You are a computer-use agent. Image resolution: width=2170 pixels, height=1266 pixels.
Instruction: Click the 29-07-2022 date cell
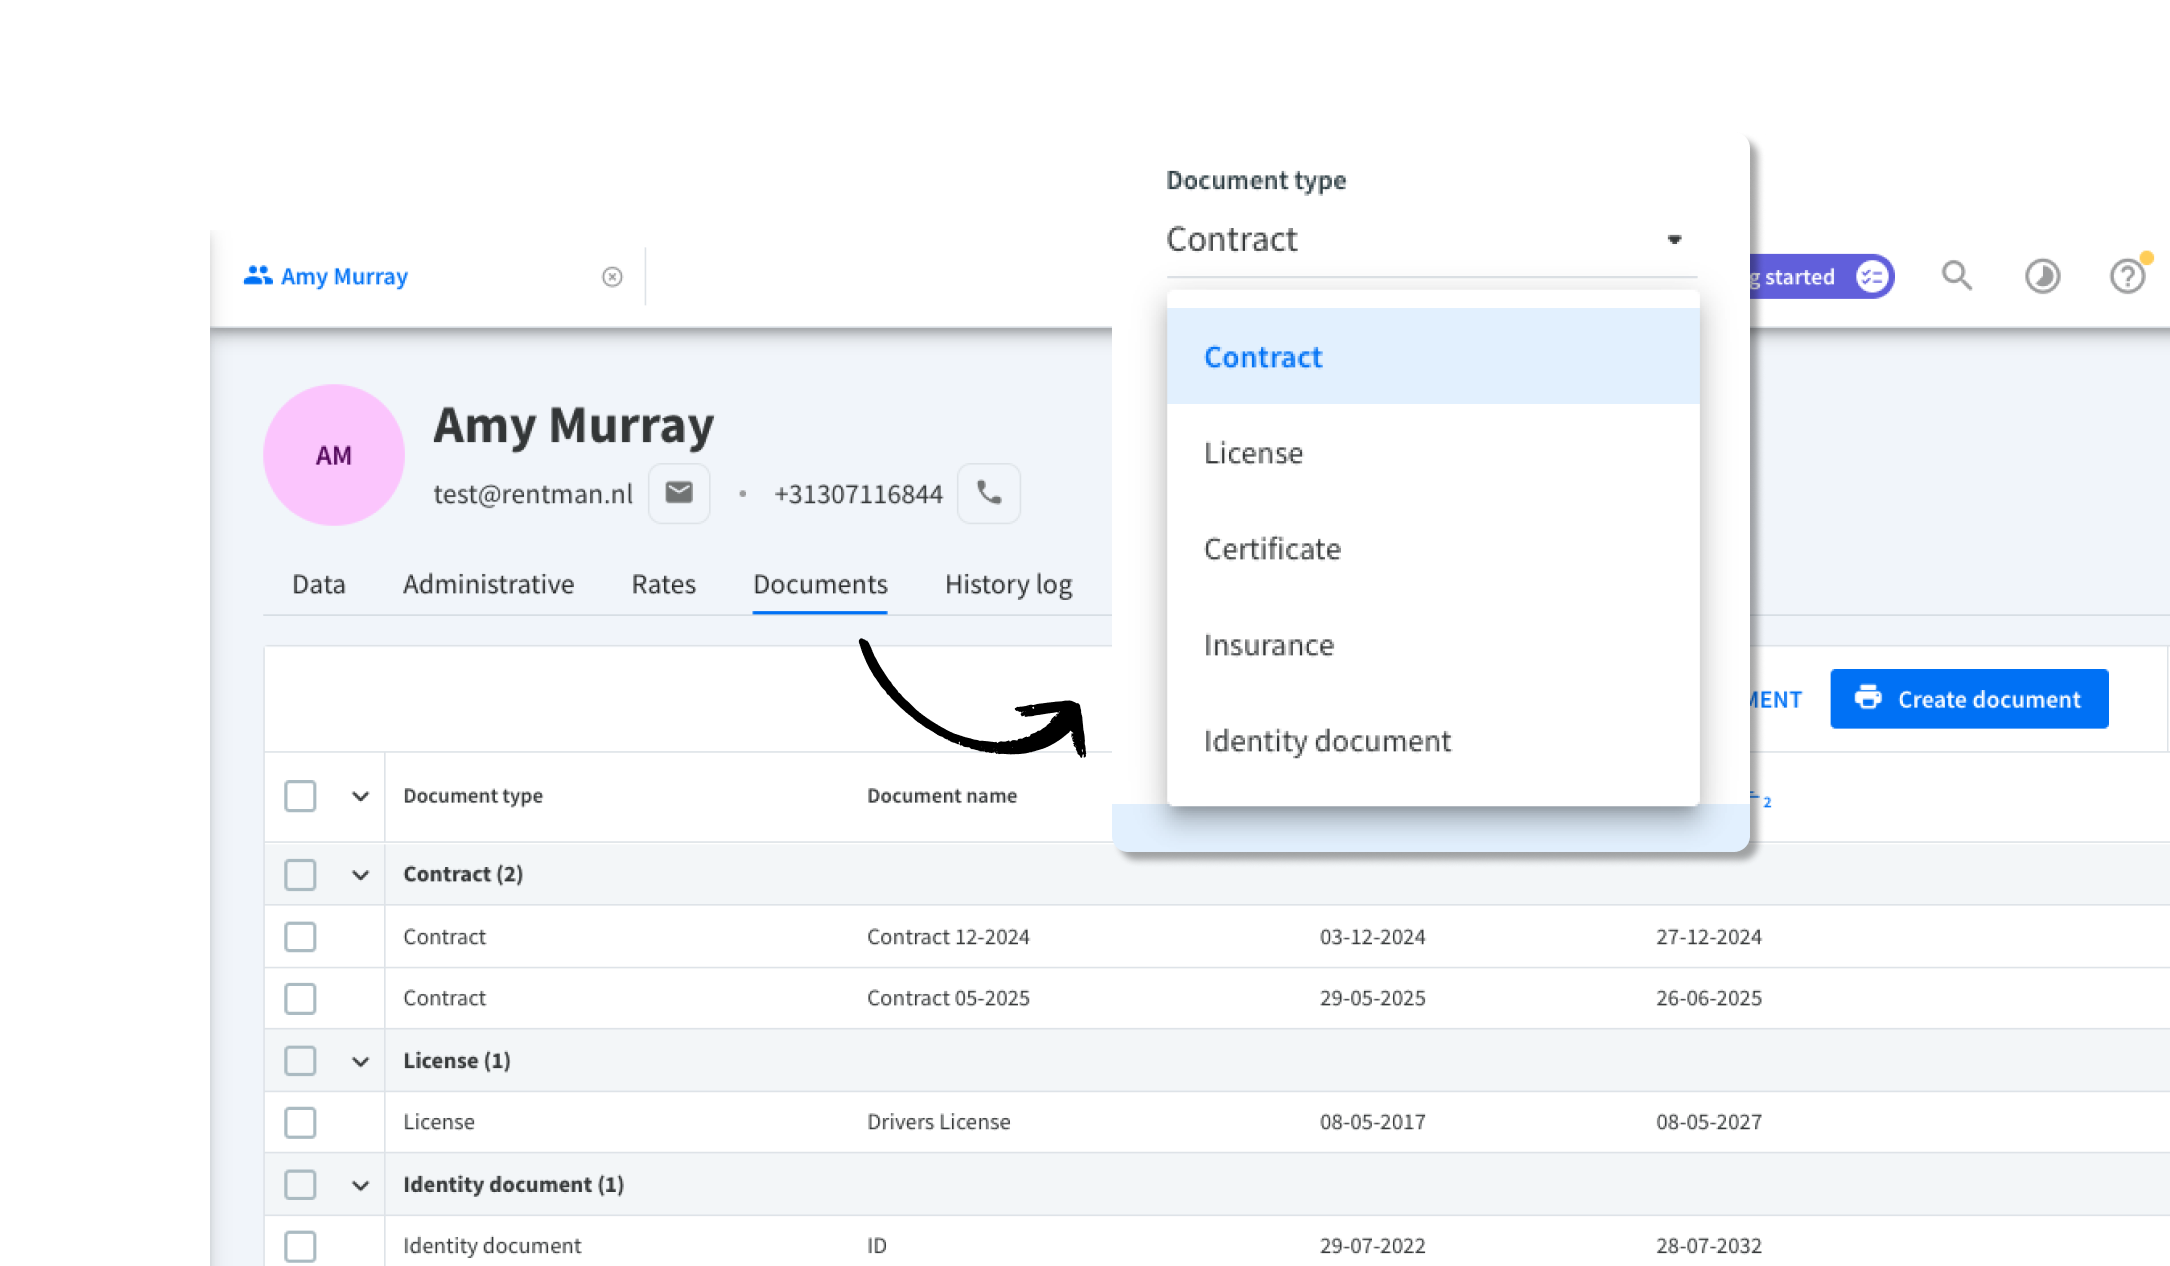tap(1372, 1246)
